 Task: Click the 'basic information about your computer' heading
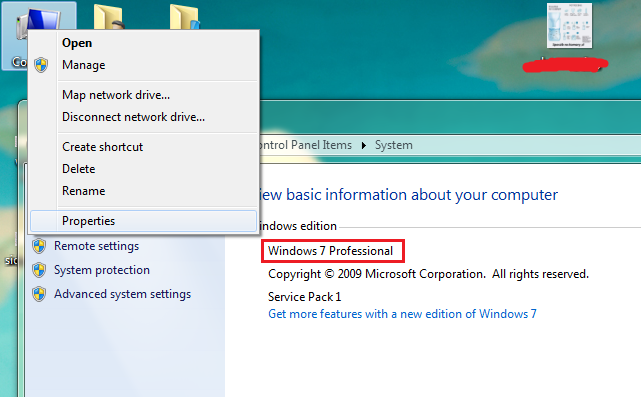coord(422,195)
